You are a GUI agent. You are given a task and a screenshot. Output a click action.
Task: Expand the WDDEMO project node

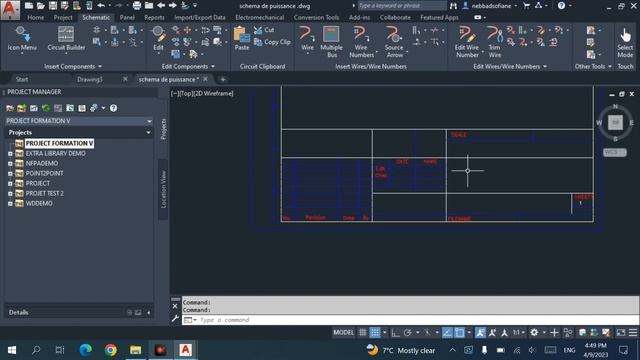(10, 204)
